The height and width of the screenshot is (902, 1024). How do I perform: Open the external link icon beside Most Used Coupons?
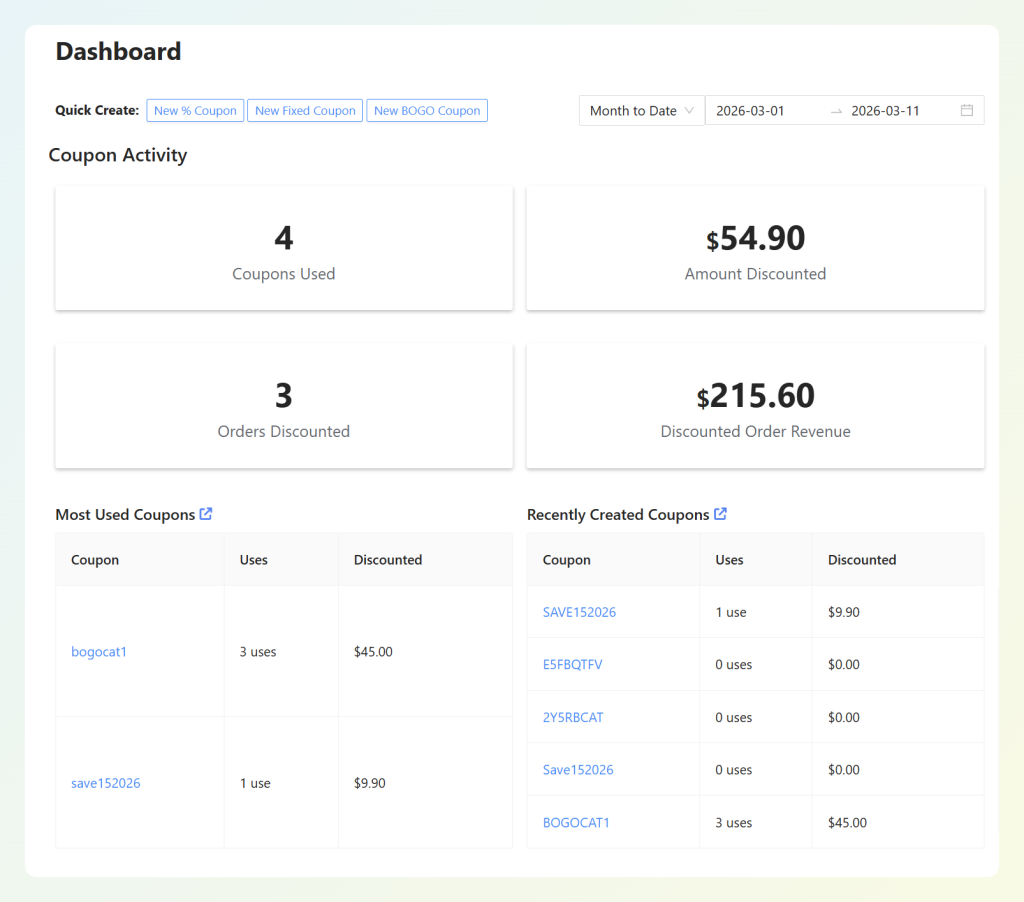click(206, 514)
